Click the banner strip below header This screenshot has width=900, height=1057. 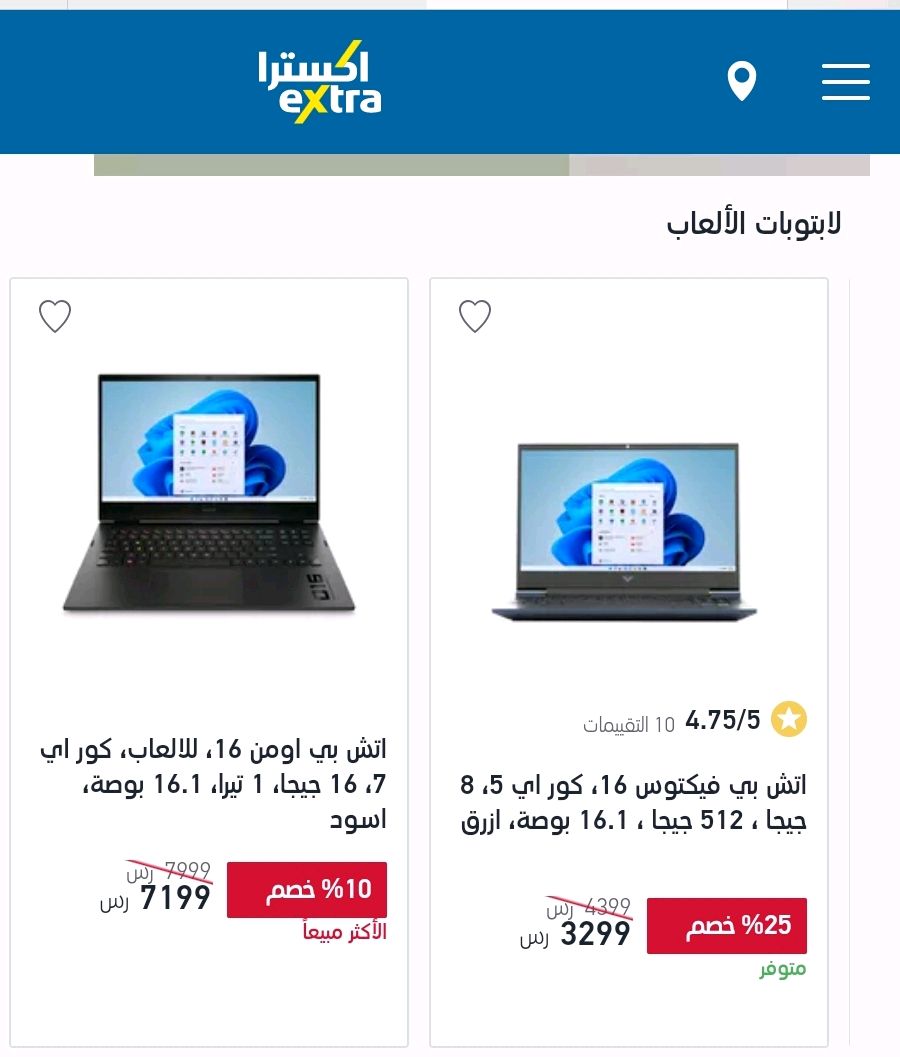point(481,165)
